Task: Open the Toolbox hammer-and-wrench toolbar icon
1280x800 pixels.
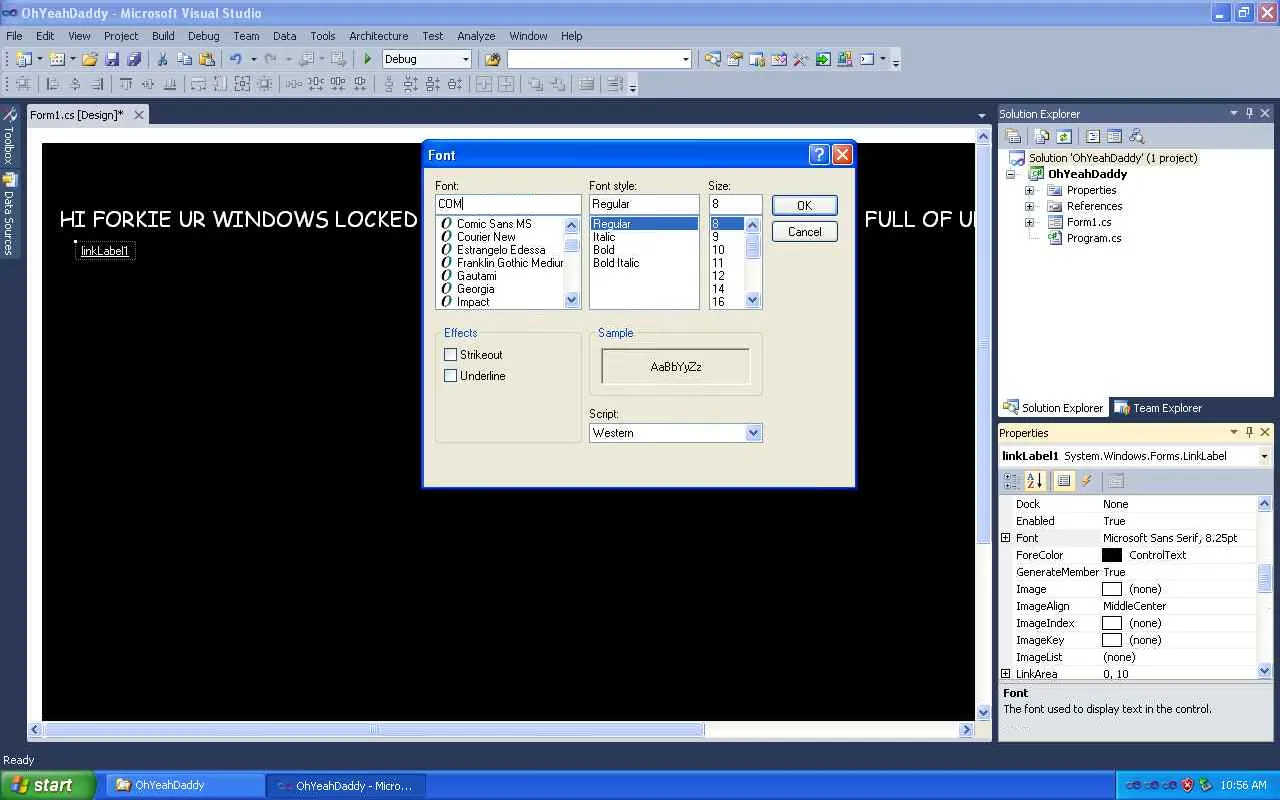Action: pyautogui.click(x=800, y=60)
